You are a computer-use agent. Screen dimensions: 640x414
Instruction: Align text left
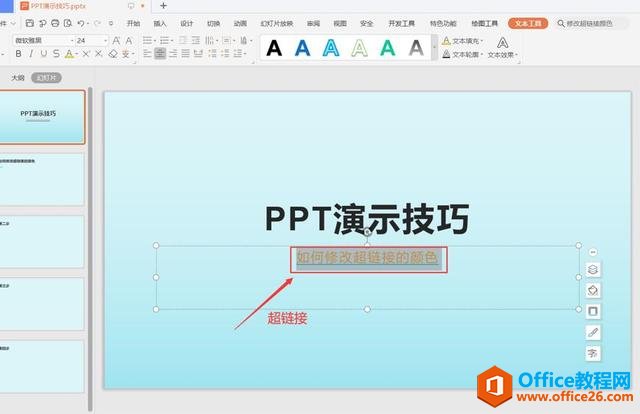click(147, 53)
